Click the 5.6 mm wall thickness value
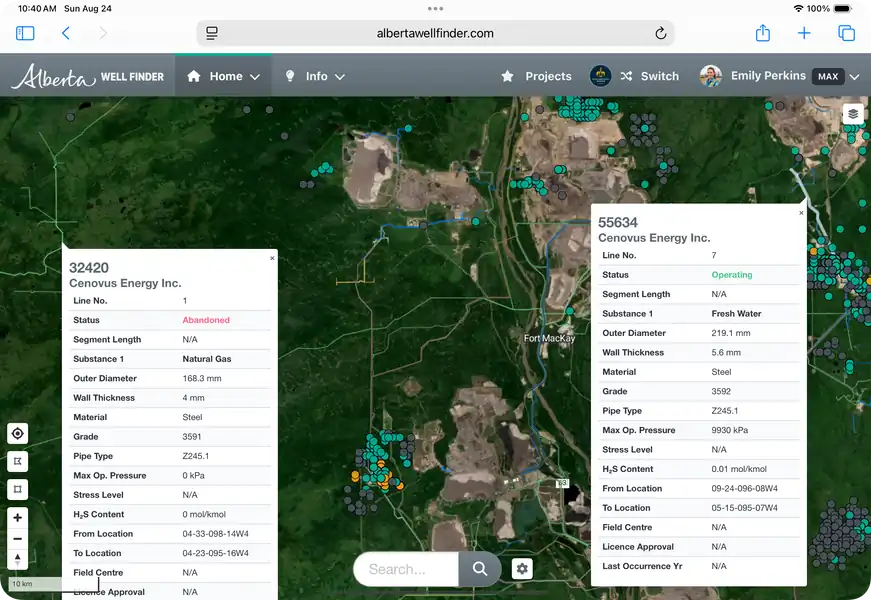Viewport: 871px width, 600px height. (725, 353)
